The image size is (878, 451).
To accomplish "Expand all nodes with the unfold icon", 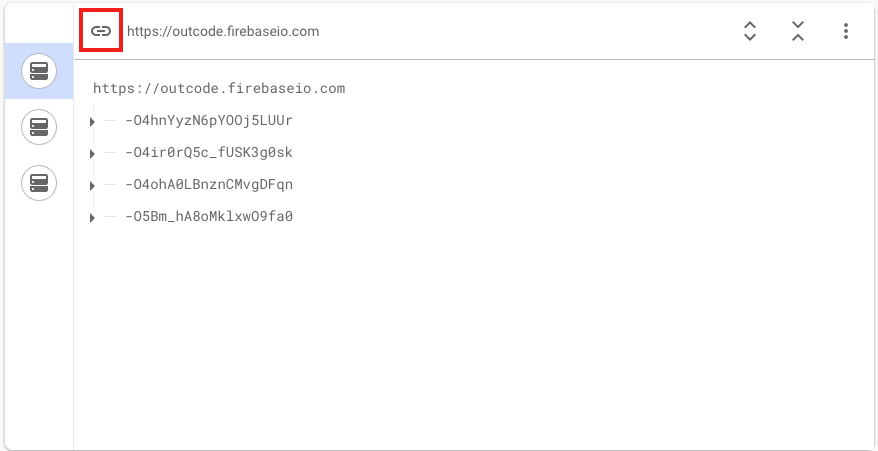I will pyautogui.click(x=750, y=31).
